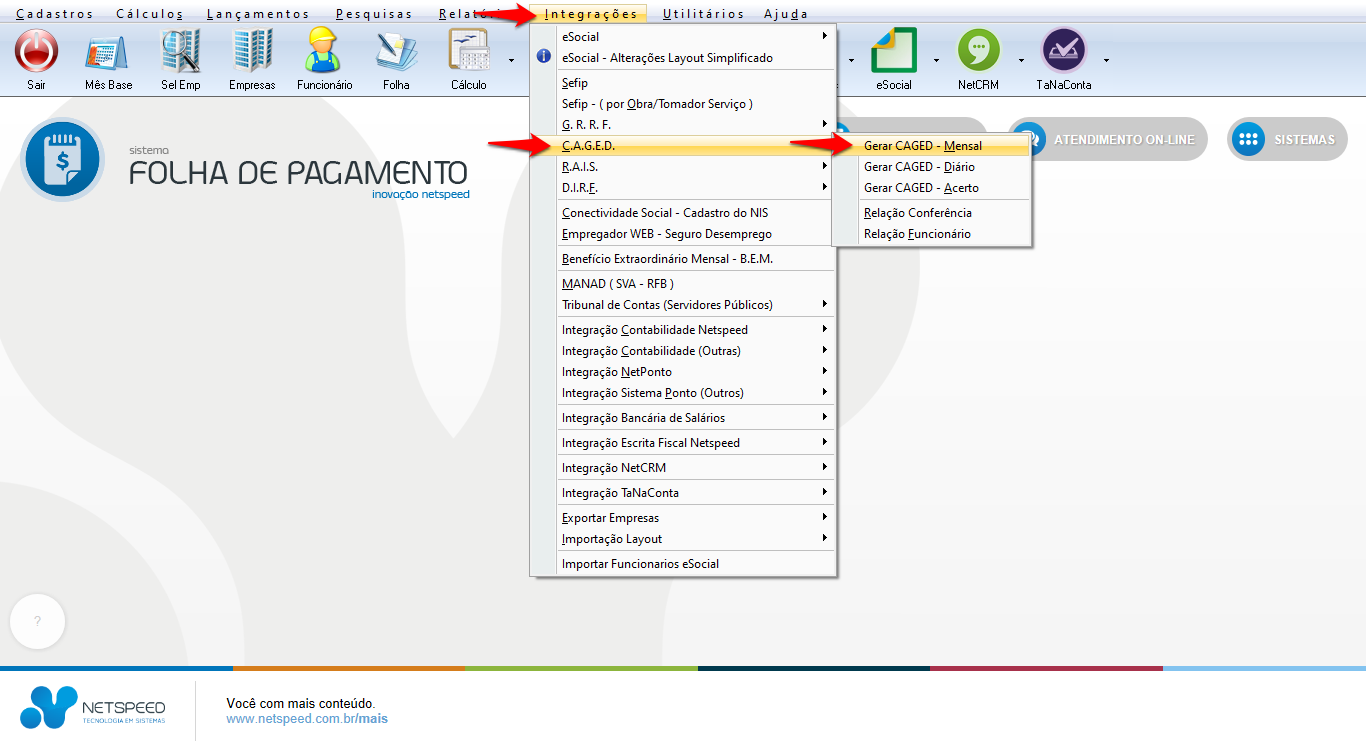1366x747 pixels.
Task: Select Benefício Extraordinário Mensal - B.E.M.
Action: pyautogui.click(x=683, y=259)
